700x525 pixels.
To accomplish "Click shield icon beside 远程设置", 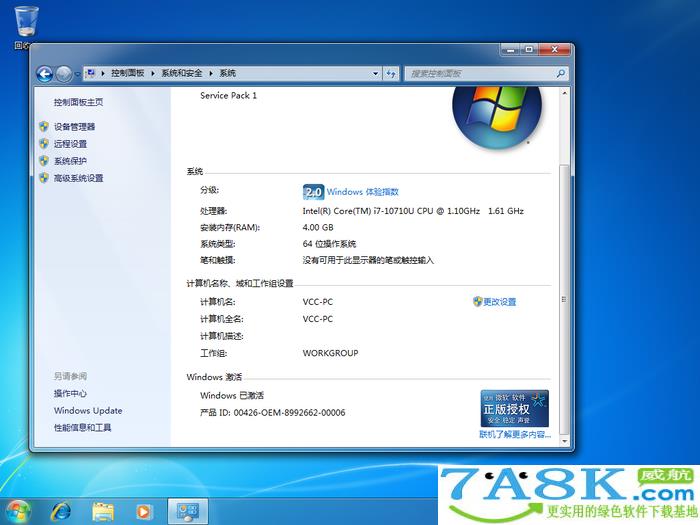I will pos(44,143).
